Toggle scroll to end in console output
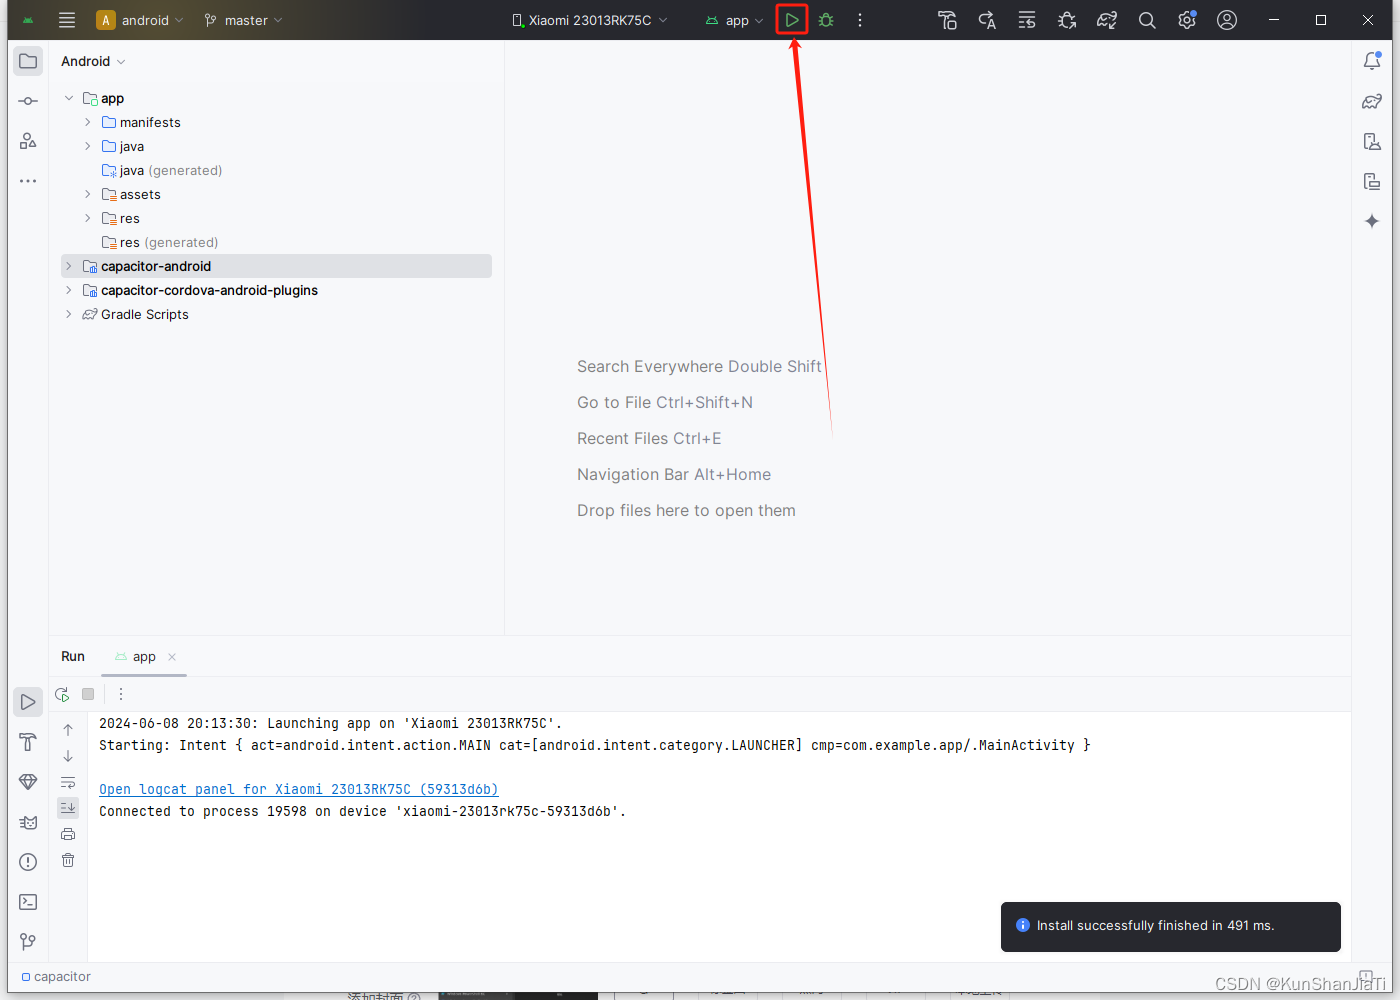Screen dimensions: 1400x1000 pyautogui.click(x=68, y=808)
